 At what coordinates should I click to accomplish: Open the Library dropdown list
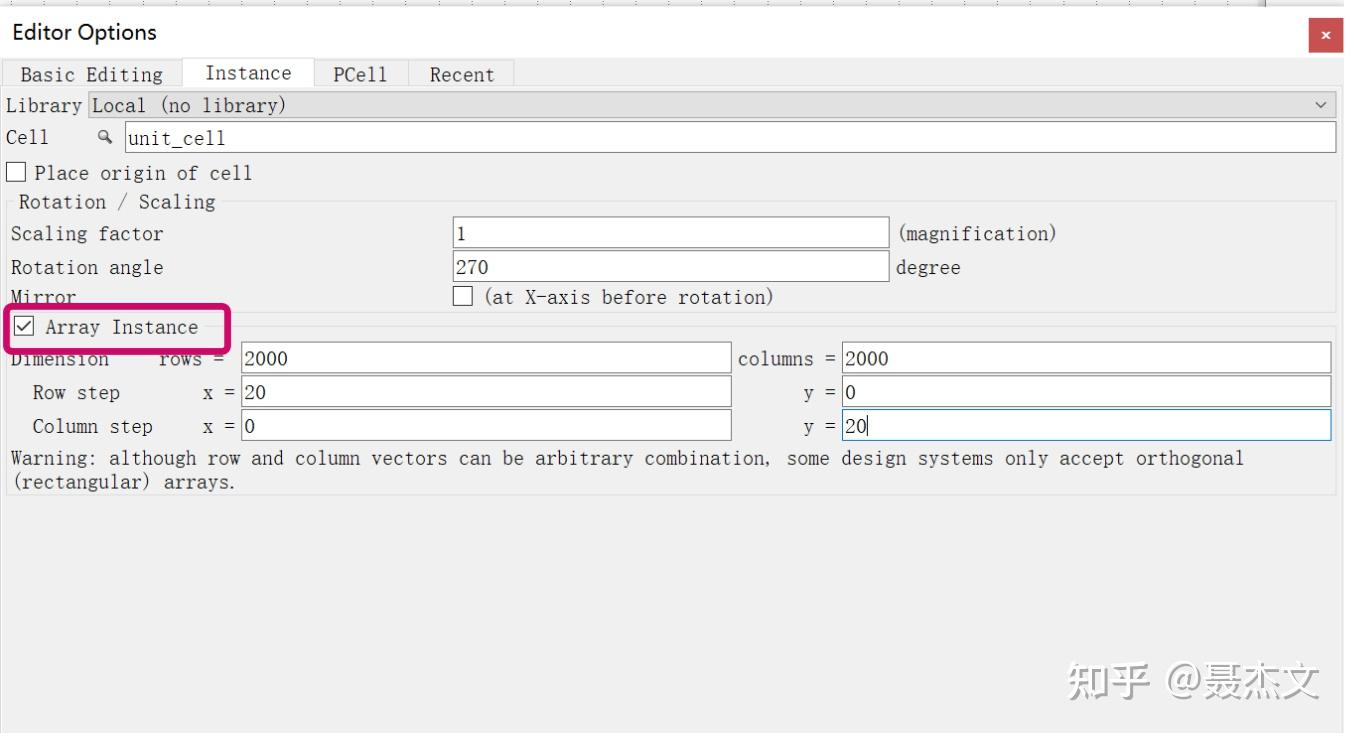700,105
